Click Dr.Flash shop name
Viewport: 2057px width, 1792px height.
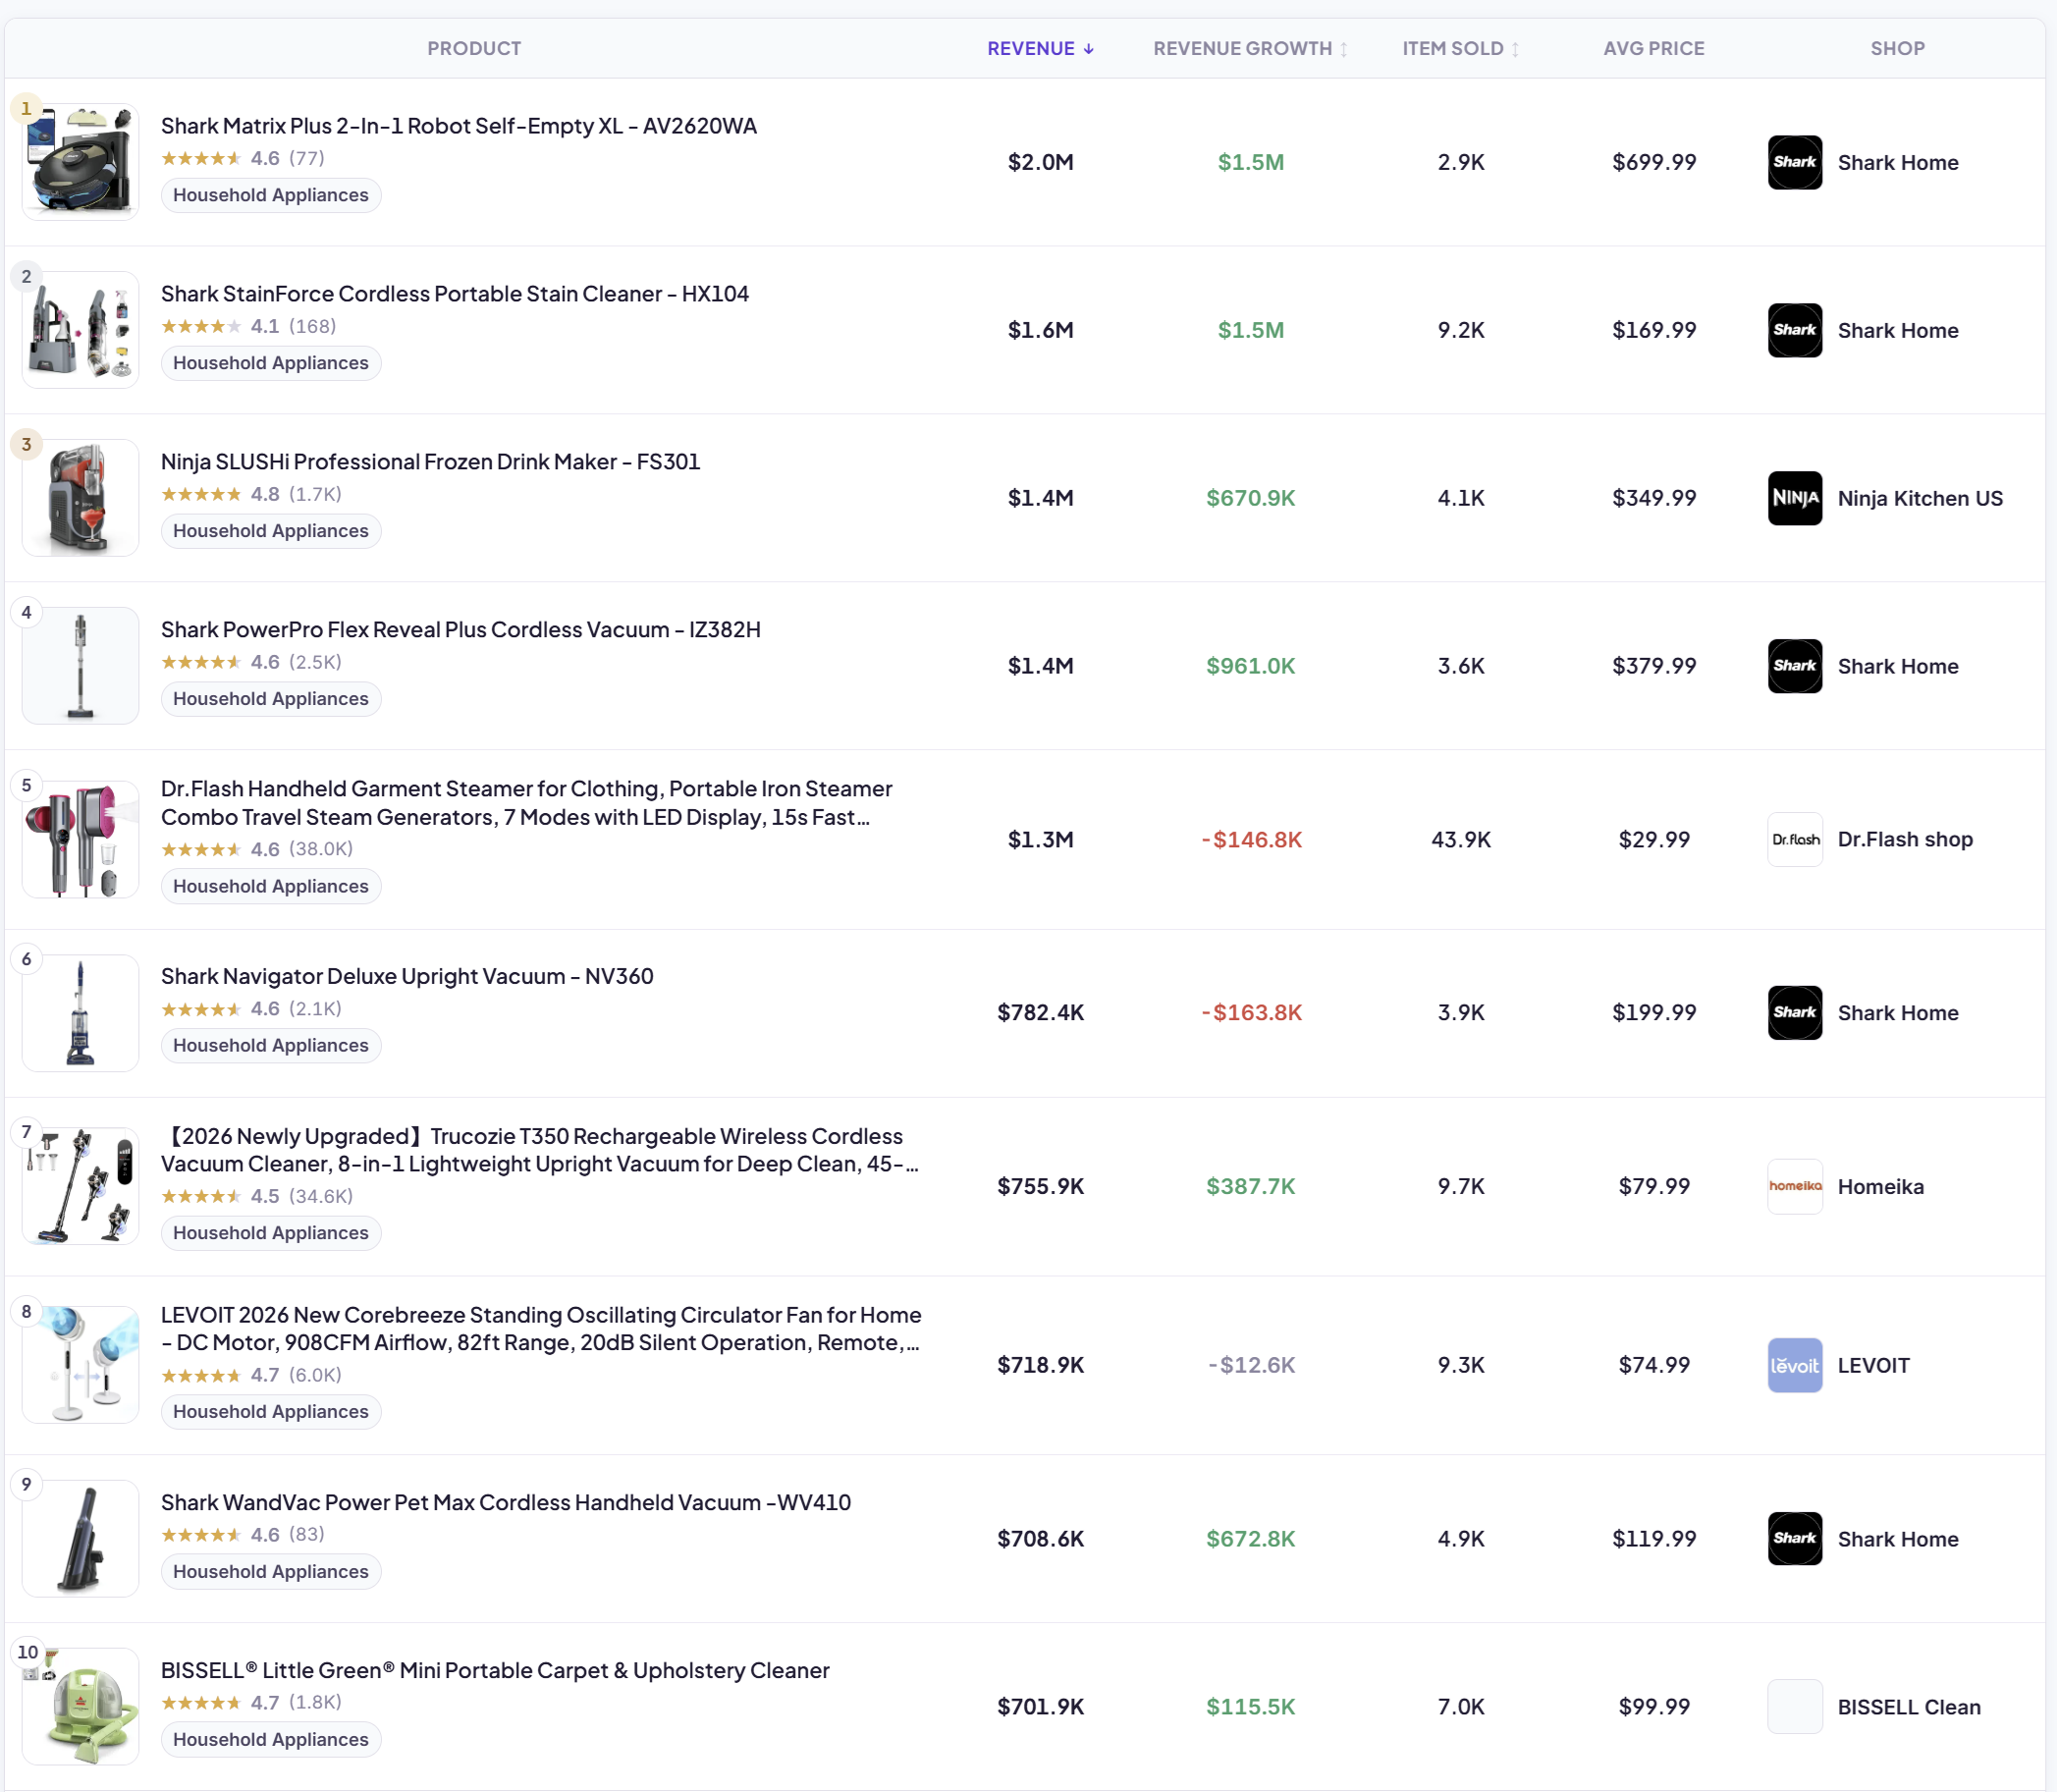coord(1905,839)
